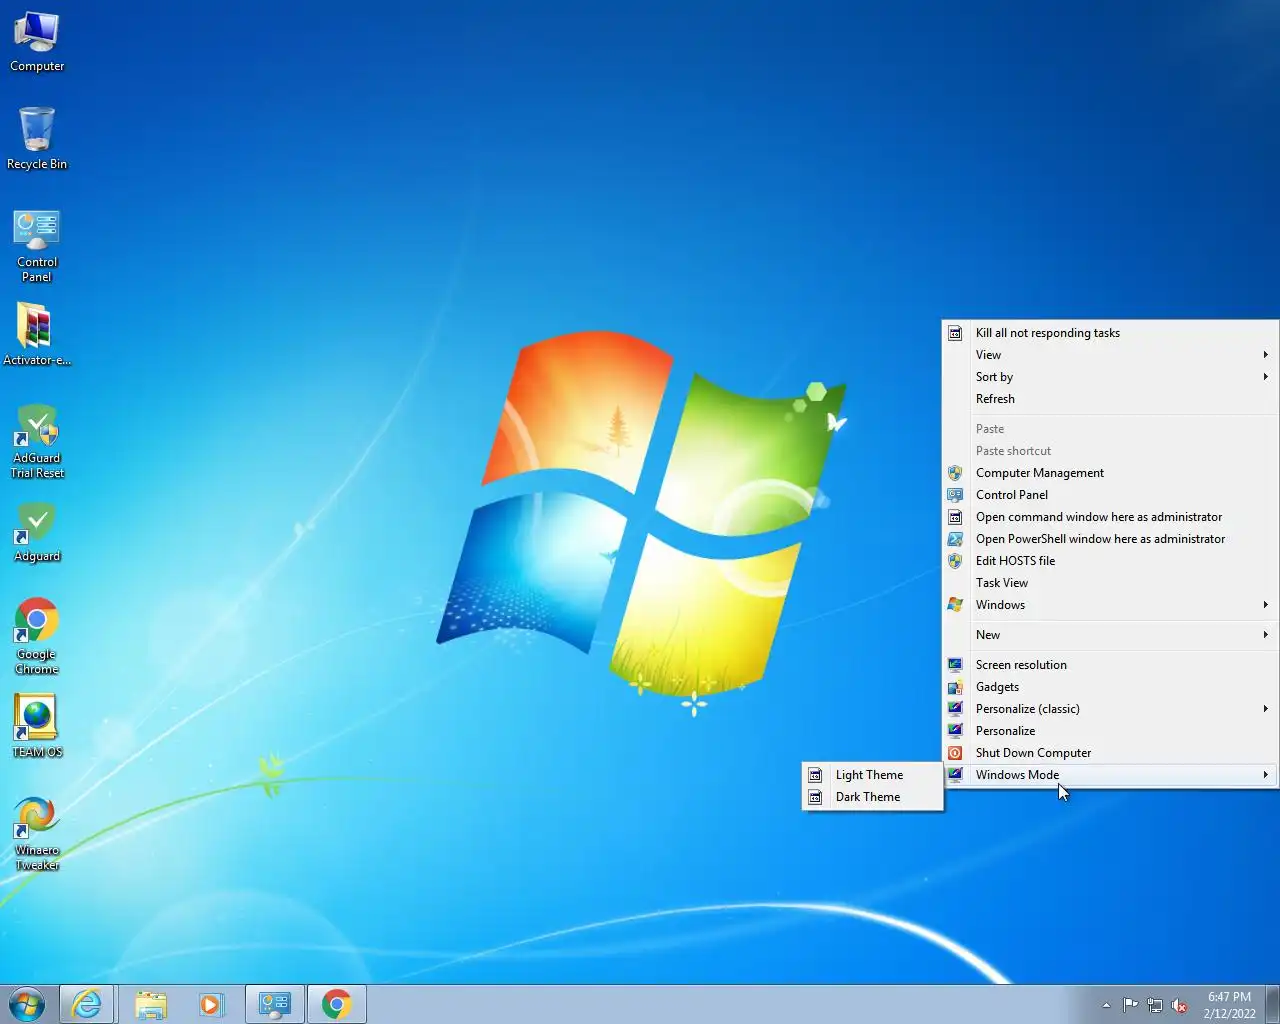Show hidden tray icons arrow
This screenshot has height=1024, width=1280.
pos(1106,1005)
